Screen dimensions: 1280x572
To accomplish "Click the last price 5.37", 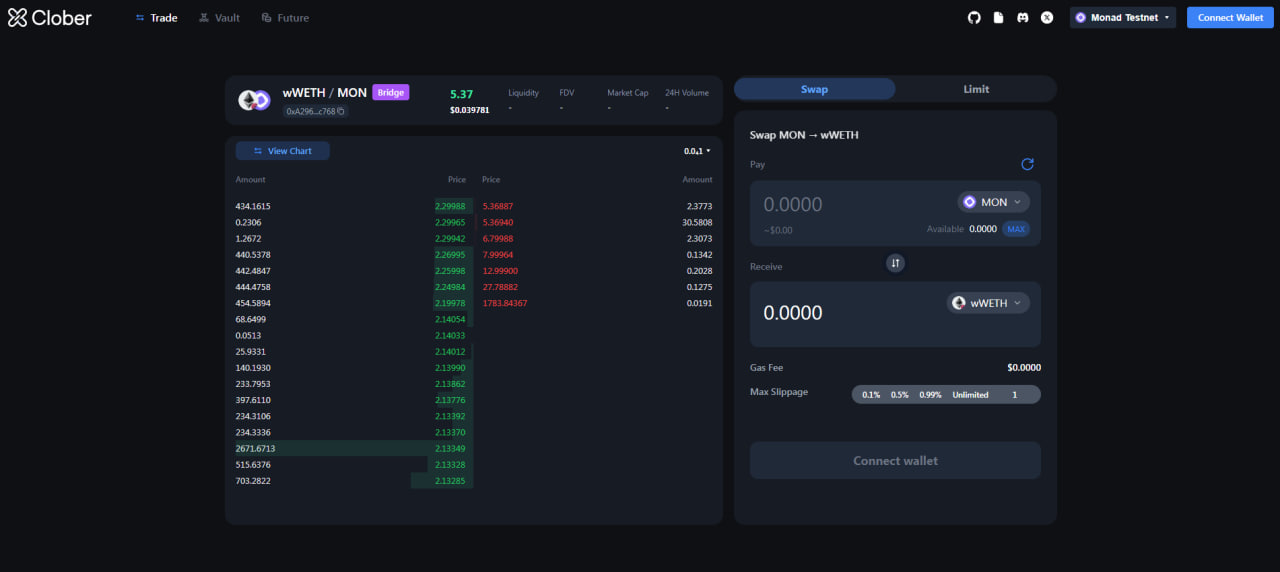I will click(x=461, y=94).
